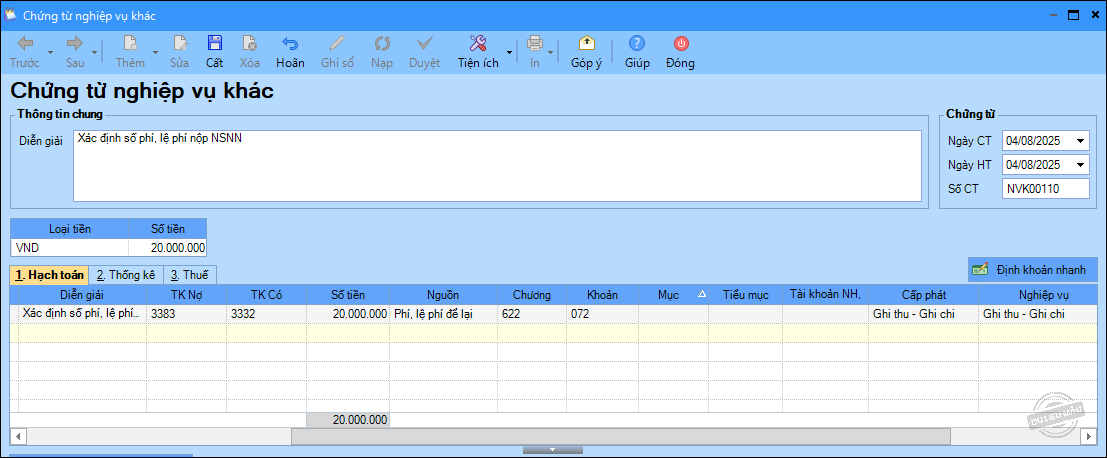Switch to 1. Hạch toán tab
This screenshot has width=1107, height=458.
pos(49,275)
